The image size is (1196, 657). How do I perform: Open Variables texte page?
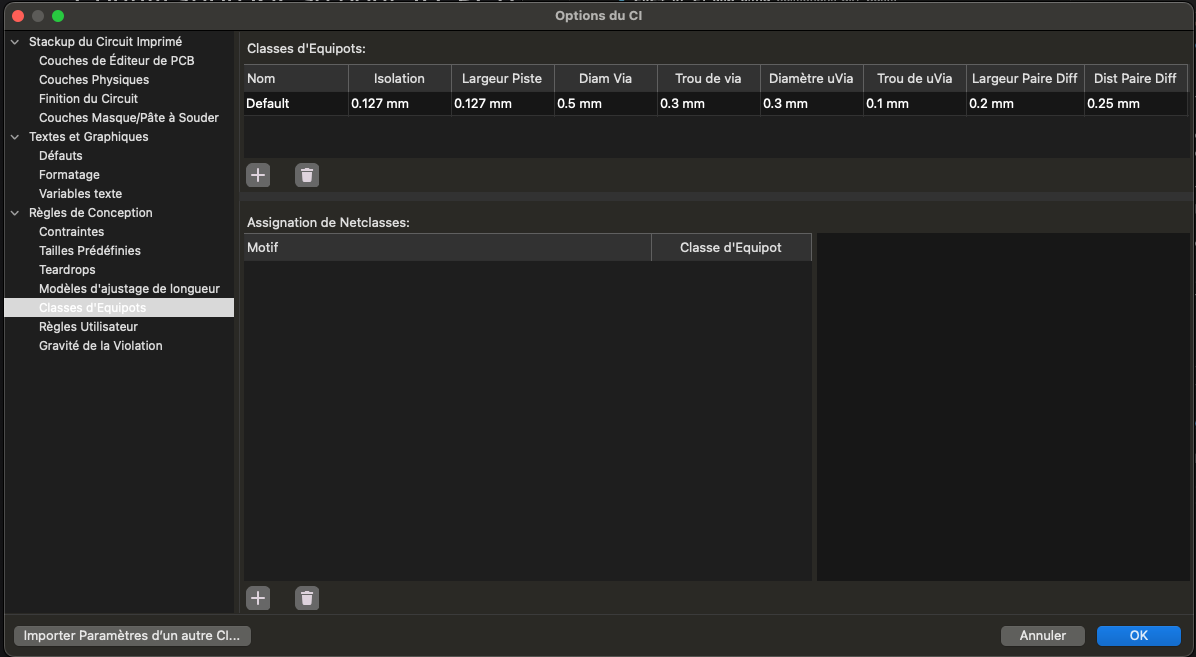click(x=80, y=194)
